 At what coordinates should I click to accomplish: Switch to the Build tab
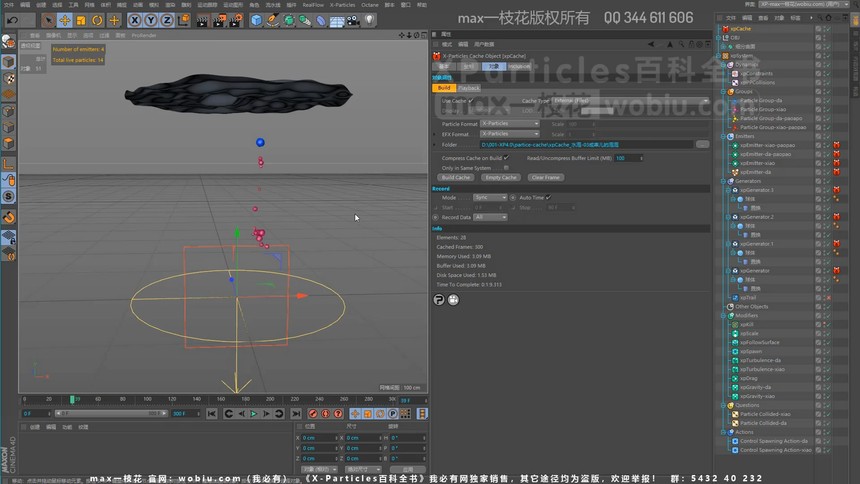tap(444, 88)
